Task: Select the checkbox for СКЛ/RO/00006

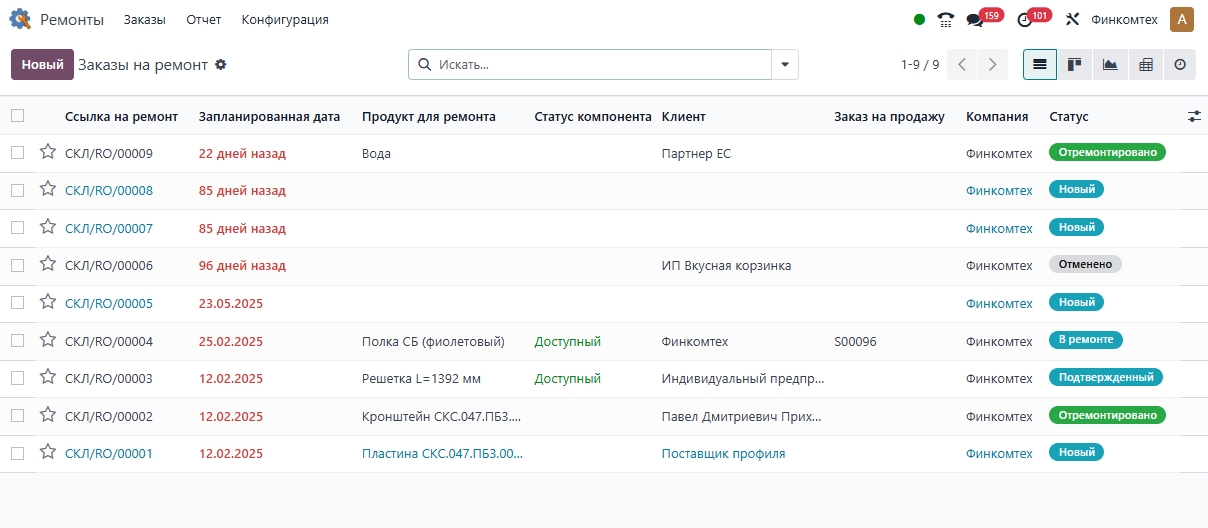Action: point(17,265)
